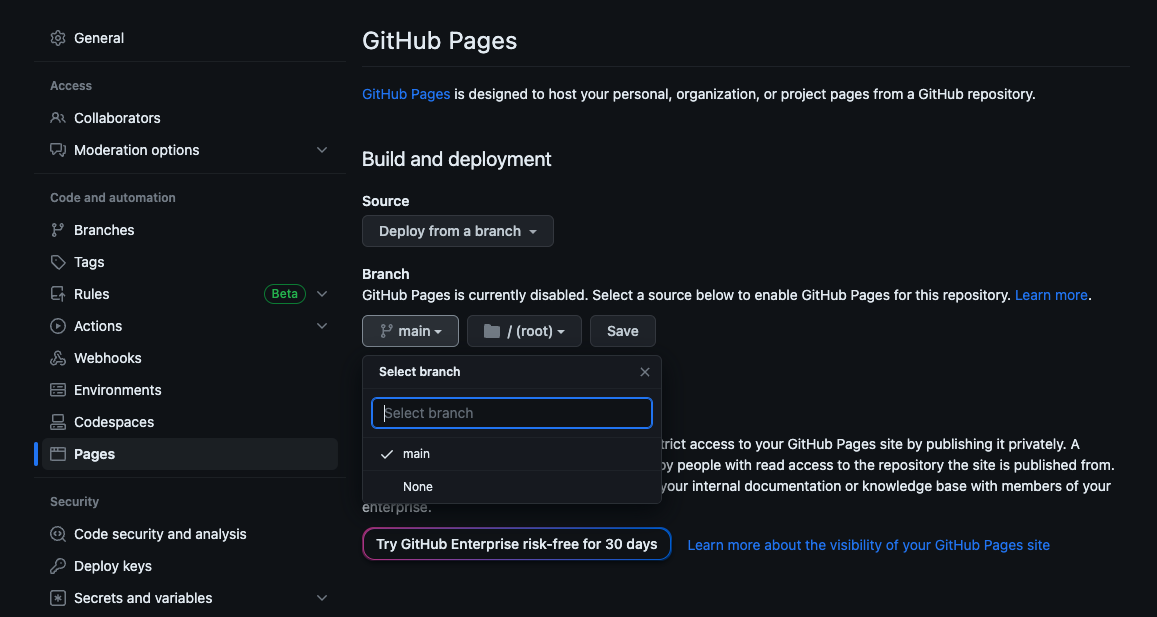The width and height of the screenshot is (1157, 617).
Task: Click the branch icon on main button
Action: (385, 331)
